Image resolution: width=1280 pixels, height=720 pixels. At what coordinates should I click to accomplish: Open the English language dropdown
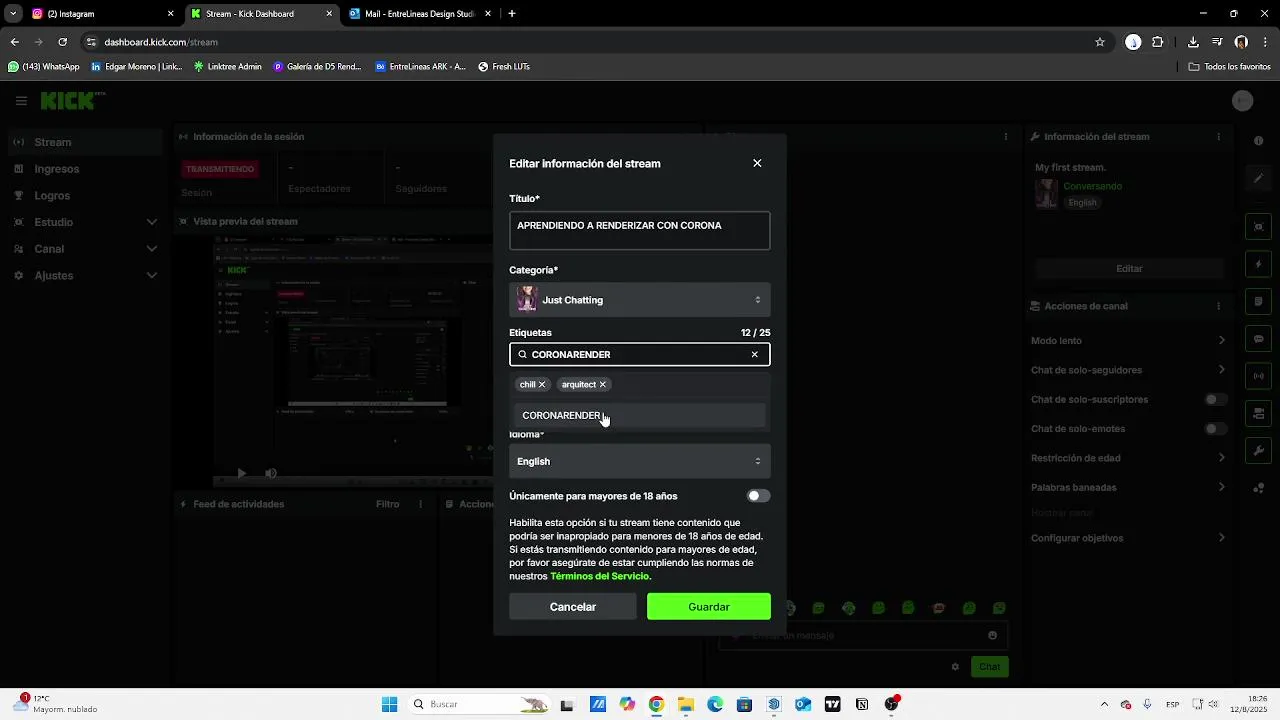pyautogui.click(x=640, y=461)
